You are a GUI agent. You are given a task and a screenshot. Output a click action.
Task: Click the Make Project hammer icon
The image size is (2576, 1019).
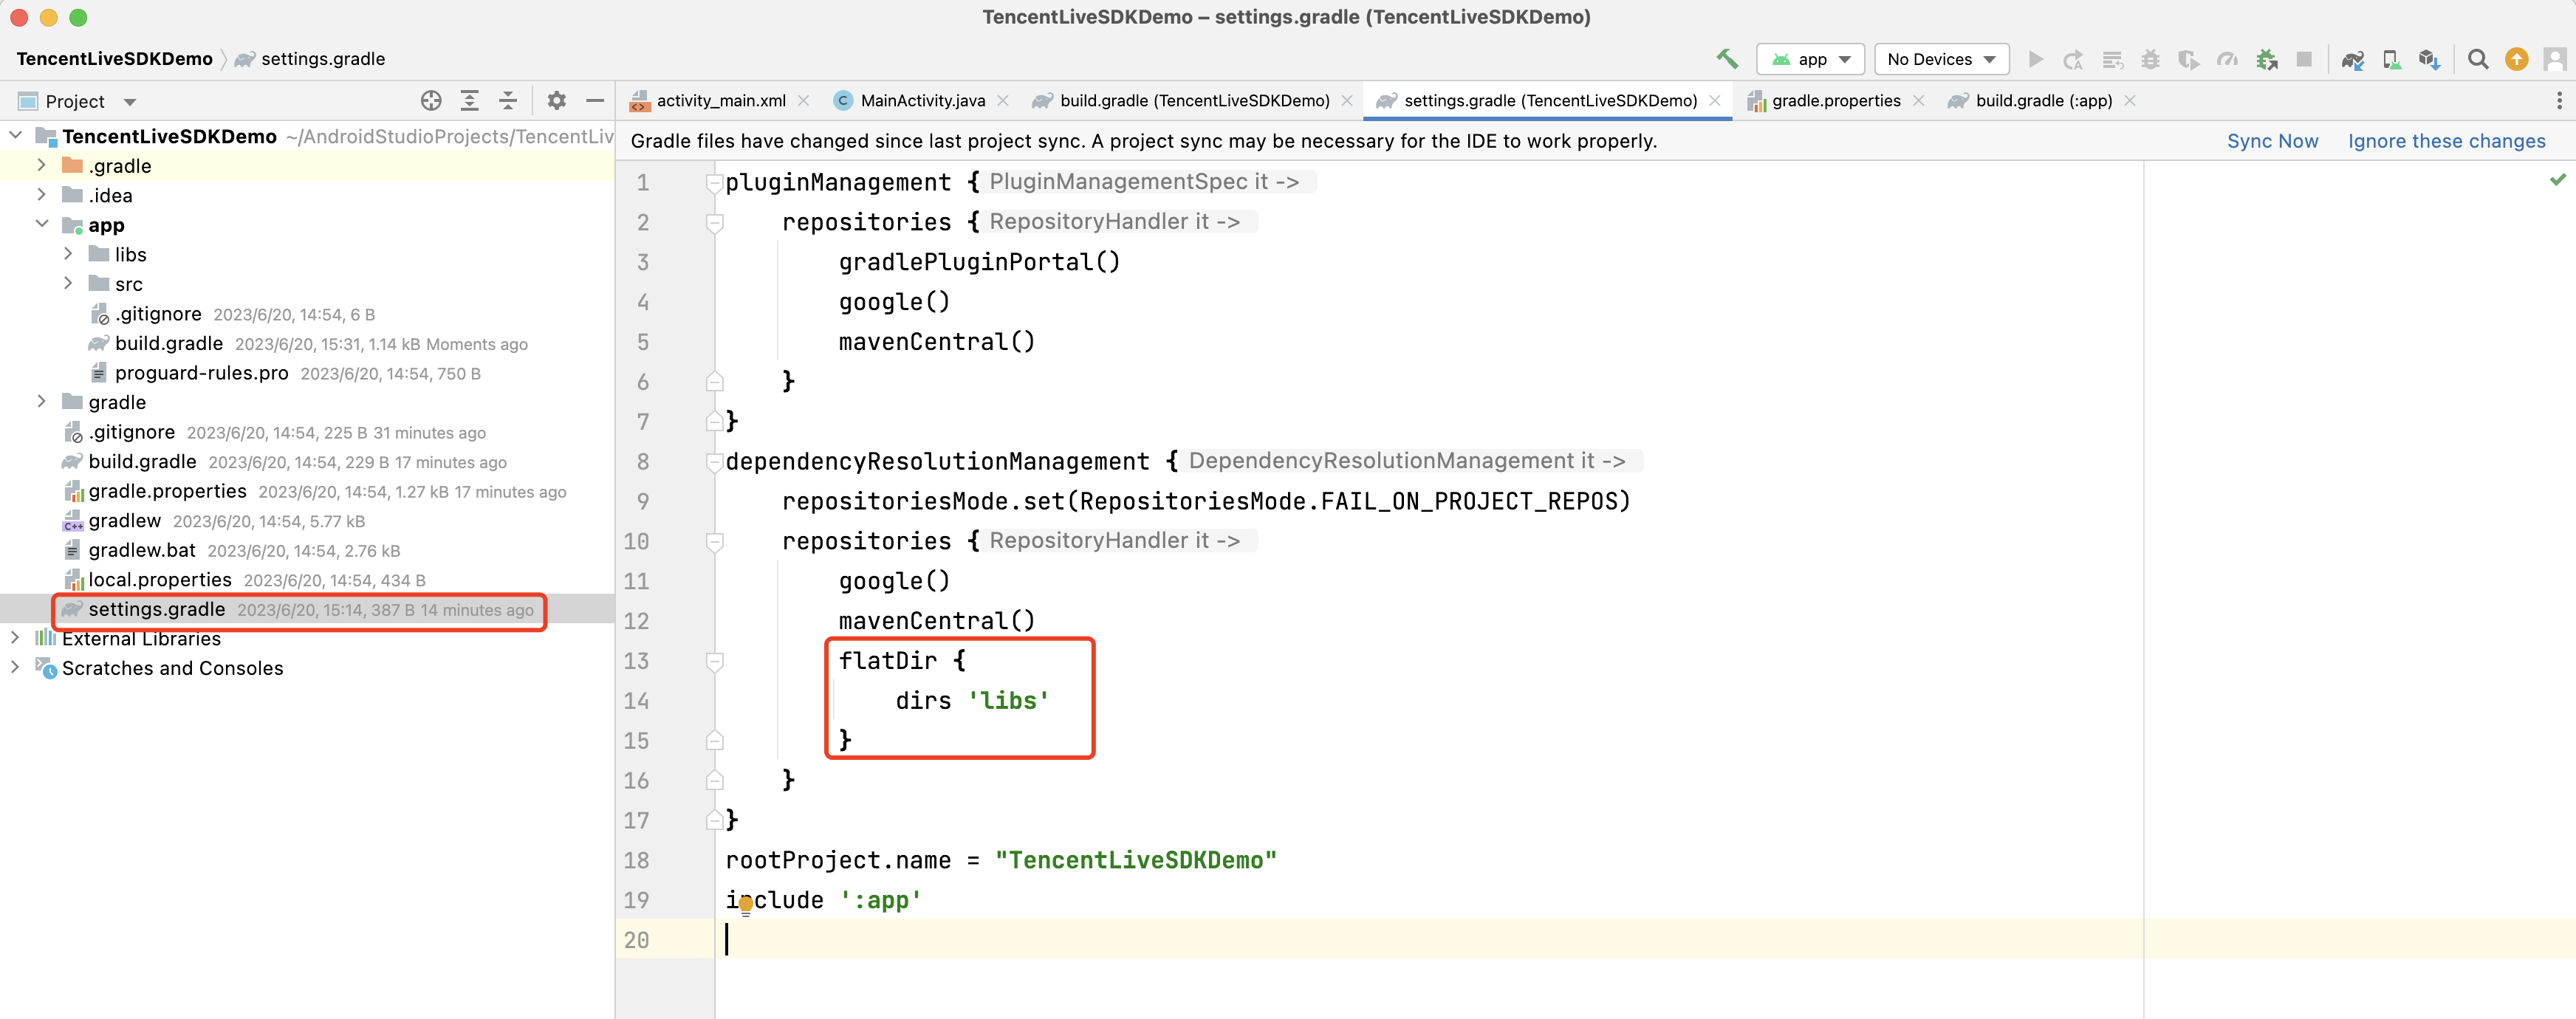coord(1727,59)
